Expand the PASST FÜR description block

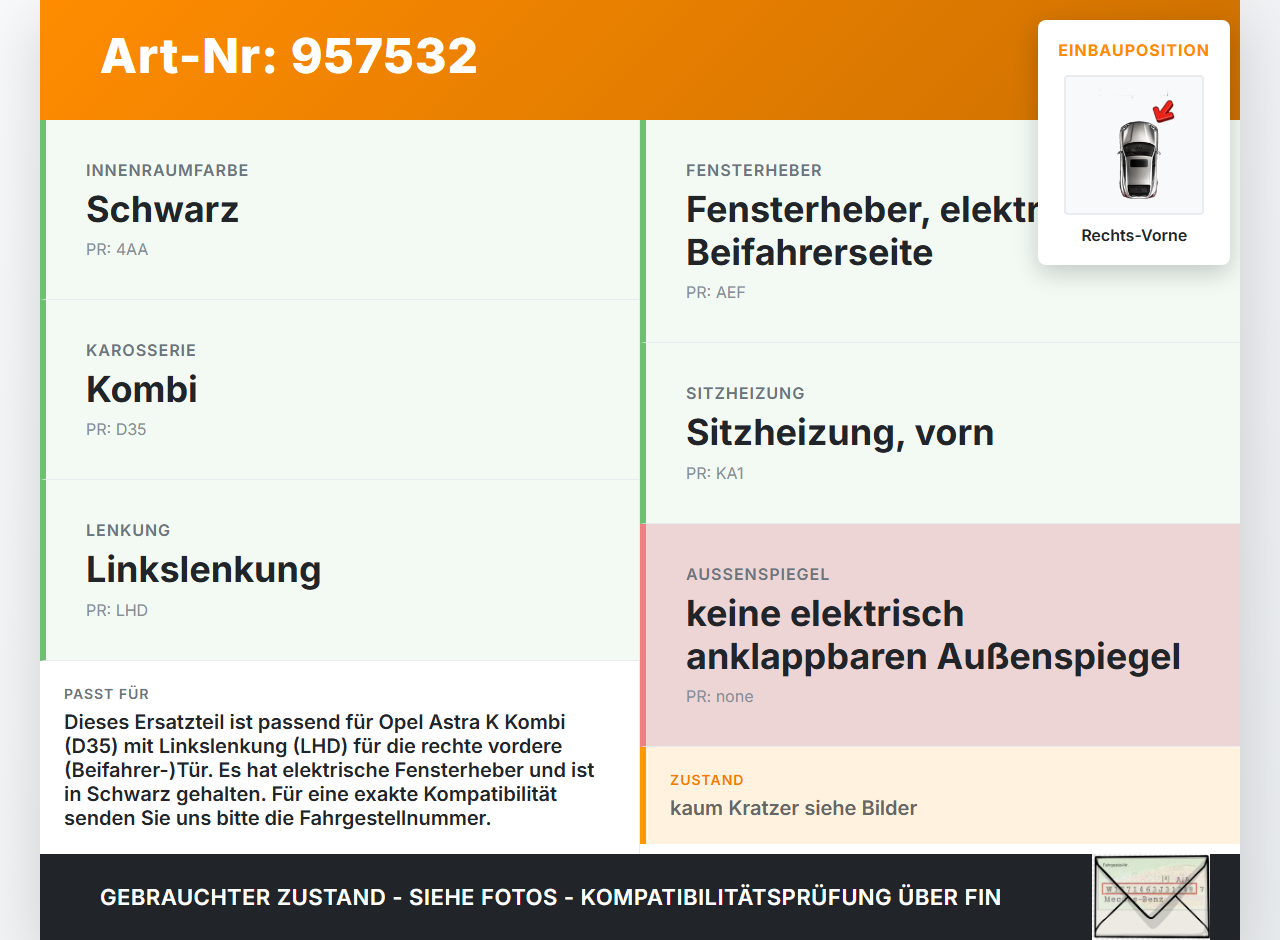(330, 760)
